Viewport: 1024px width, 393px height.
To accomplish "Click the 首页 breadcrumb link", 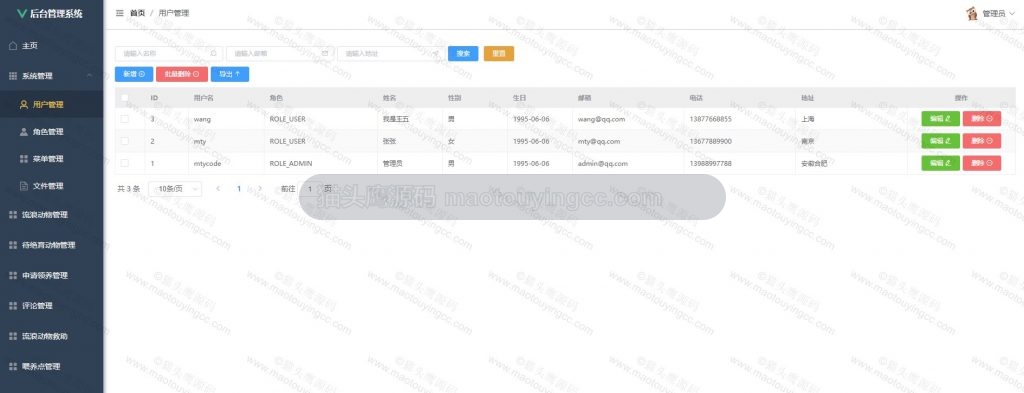I will 137,13.
